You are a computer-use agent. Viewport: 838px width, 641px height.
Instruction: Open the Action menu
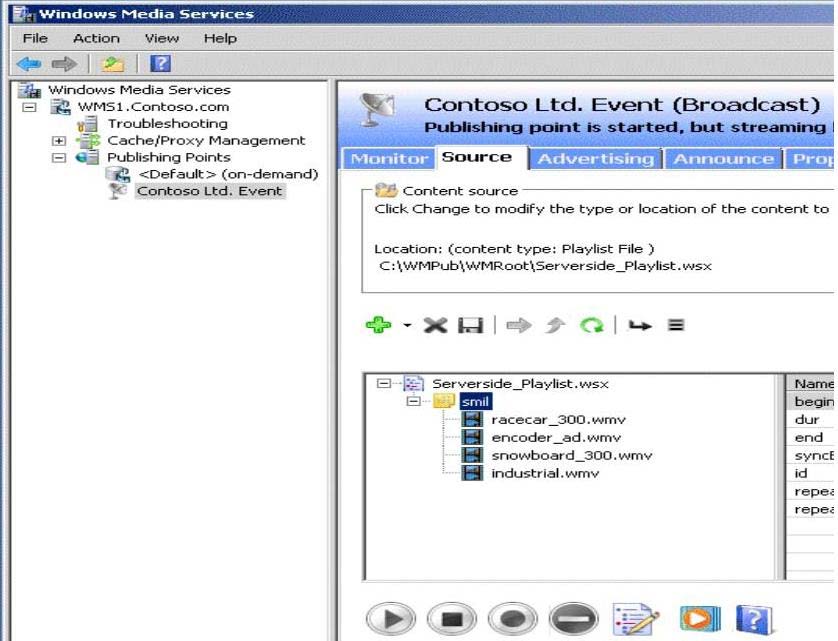96,38
